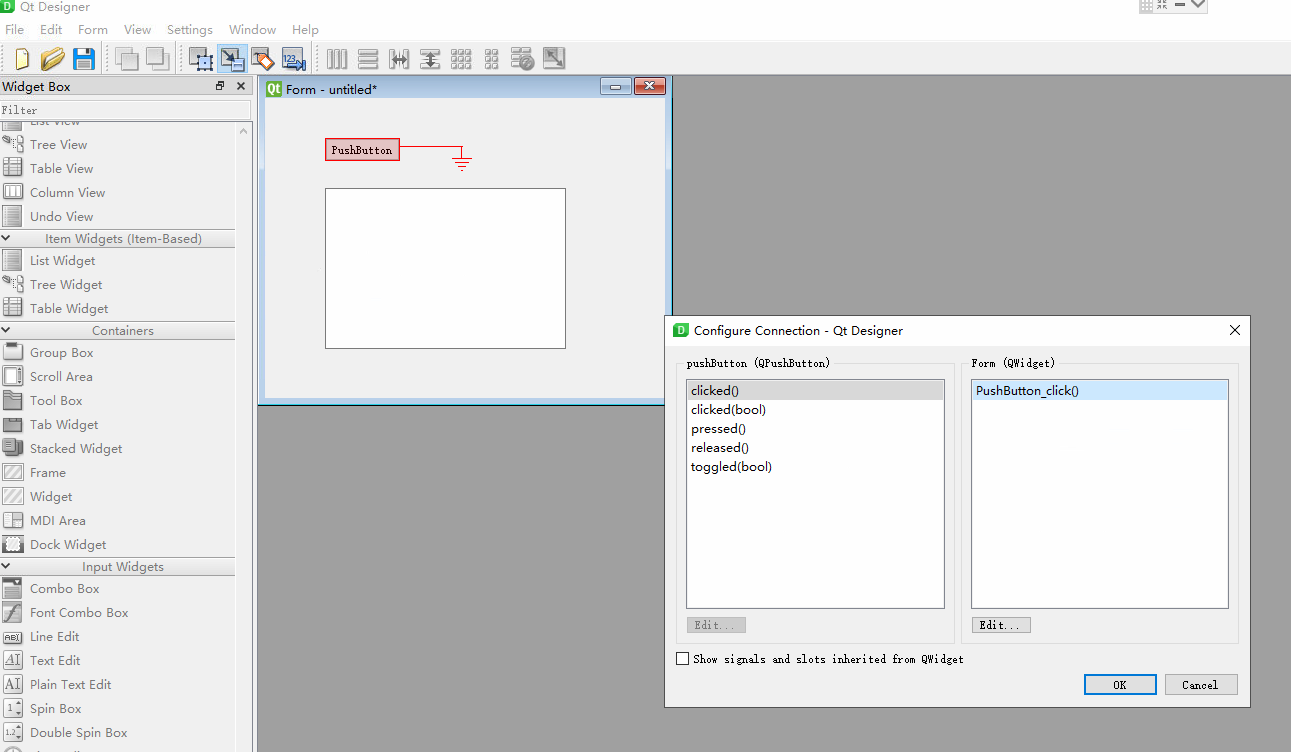Click the New Form toolbar icon
This screenshot has height=752, width=1291.
coord(21,59)
